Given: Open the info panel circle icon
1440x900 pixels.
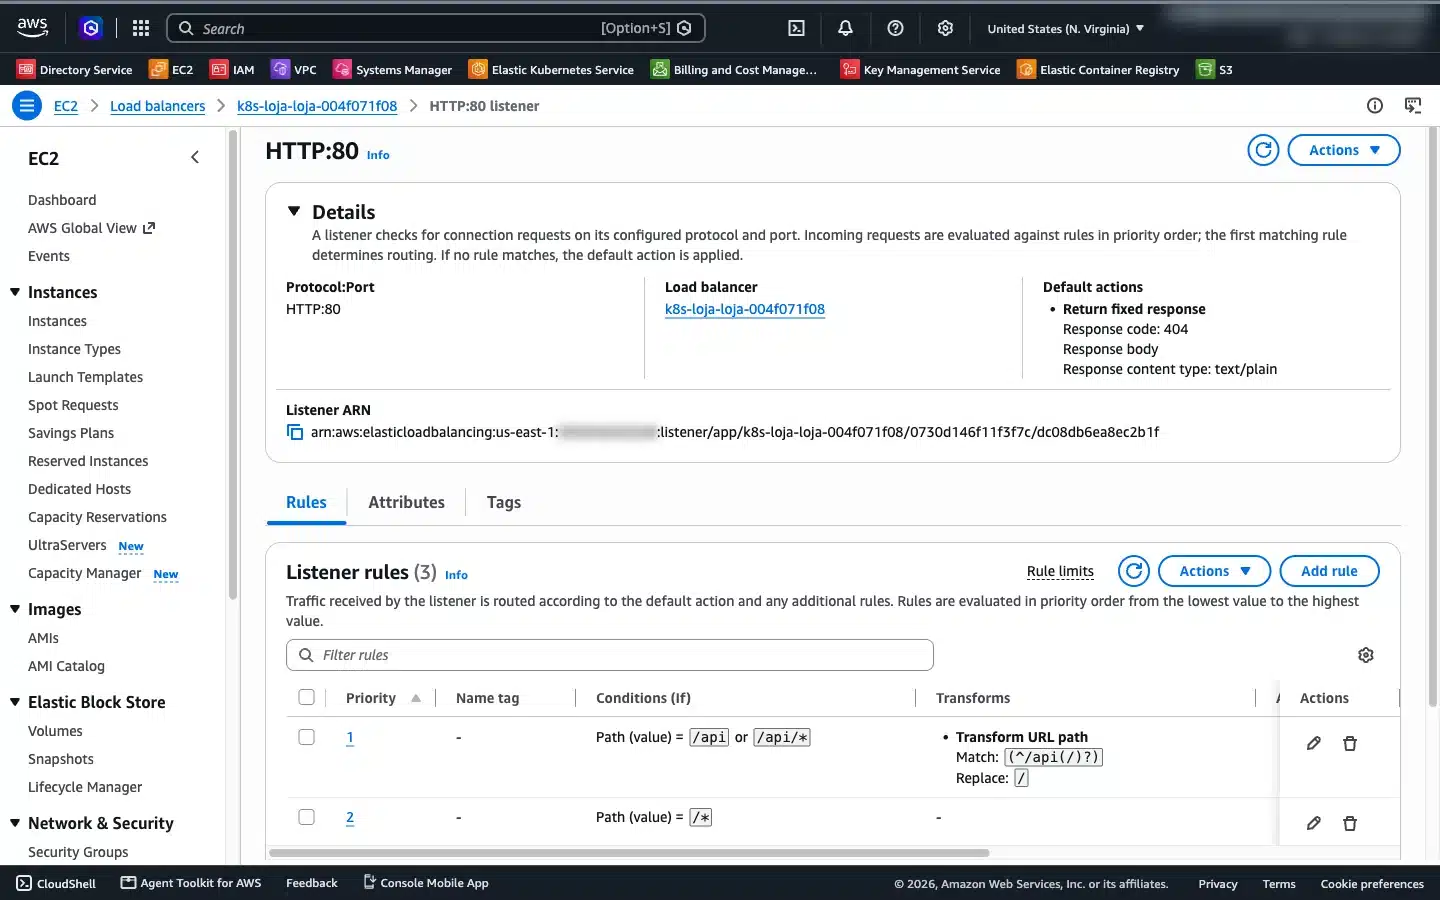Looking at the screenshot, I should click(1375, 105).
